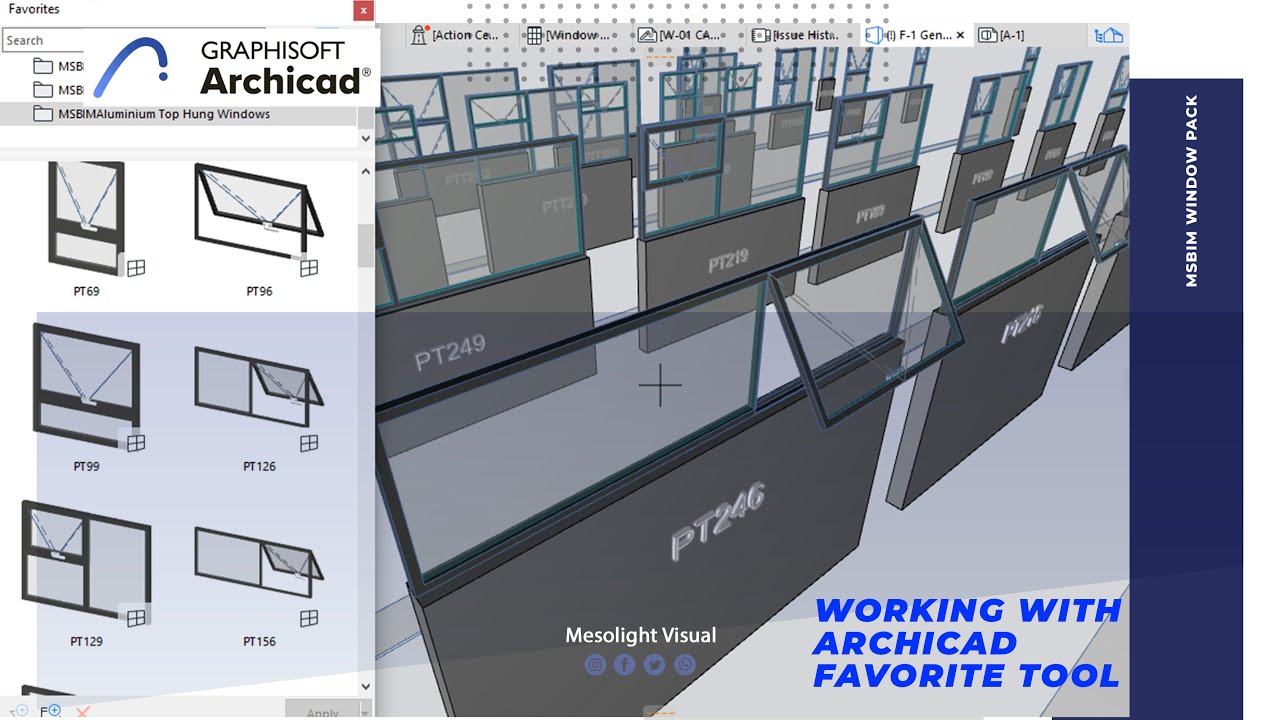Select the PT99 window favorite thumbnail
1280x720 pixels.
(x=86, y=385)
